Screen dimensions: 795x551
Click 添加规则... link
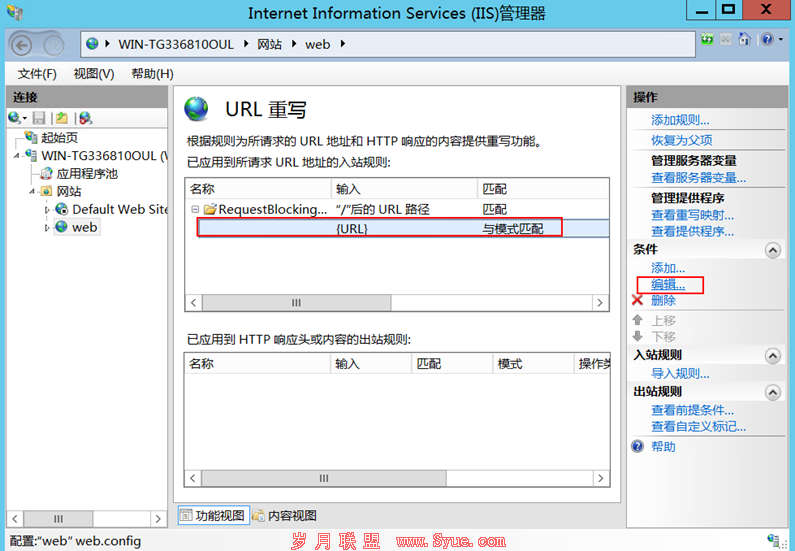coord(680,120)
